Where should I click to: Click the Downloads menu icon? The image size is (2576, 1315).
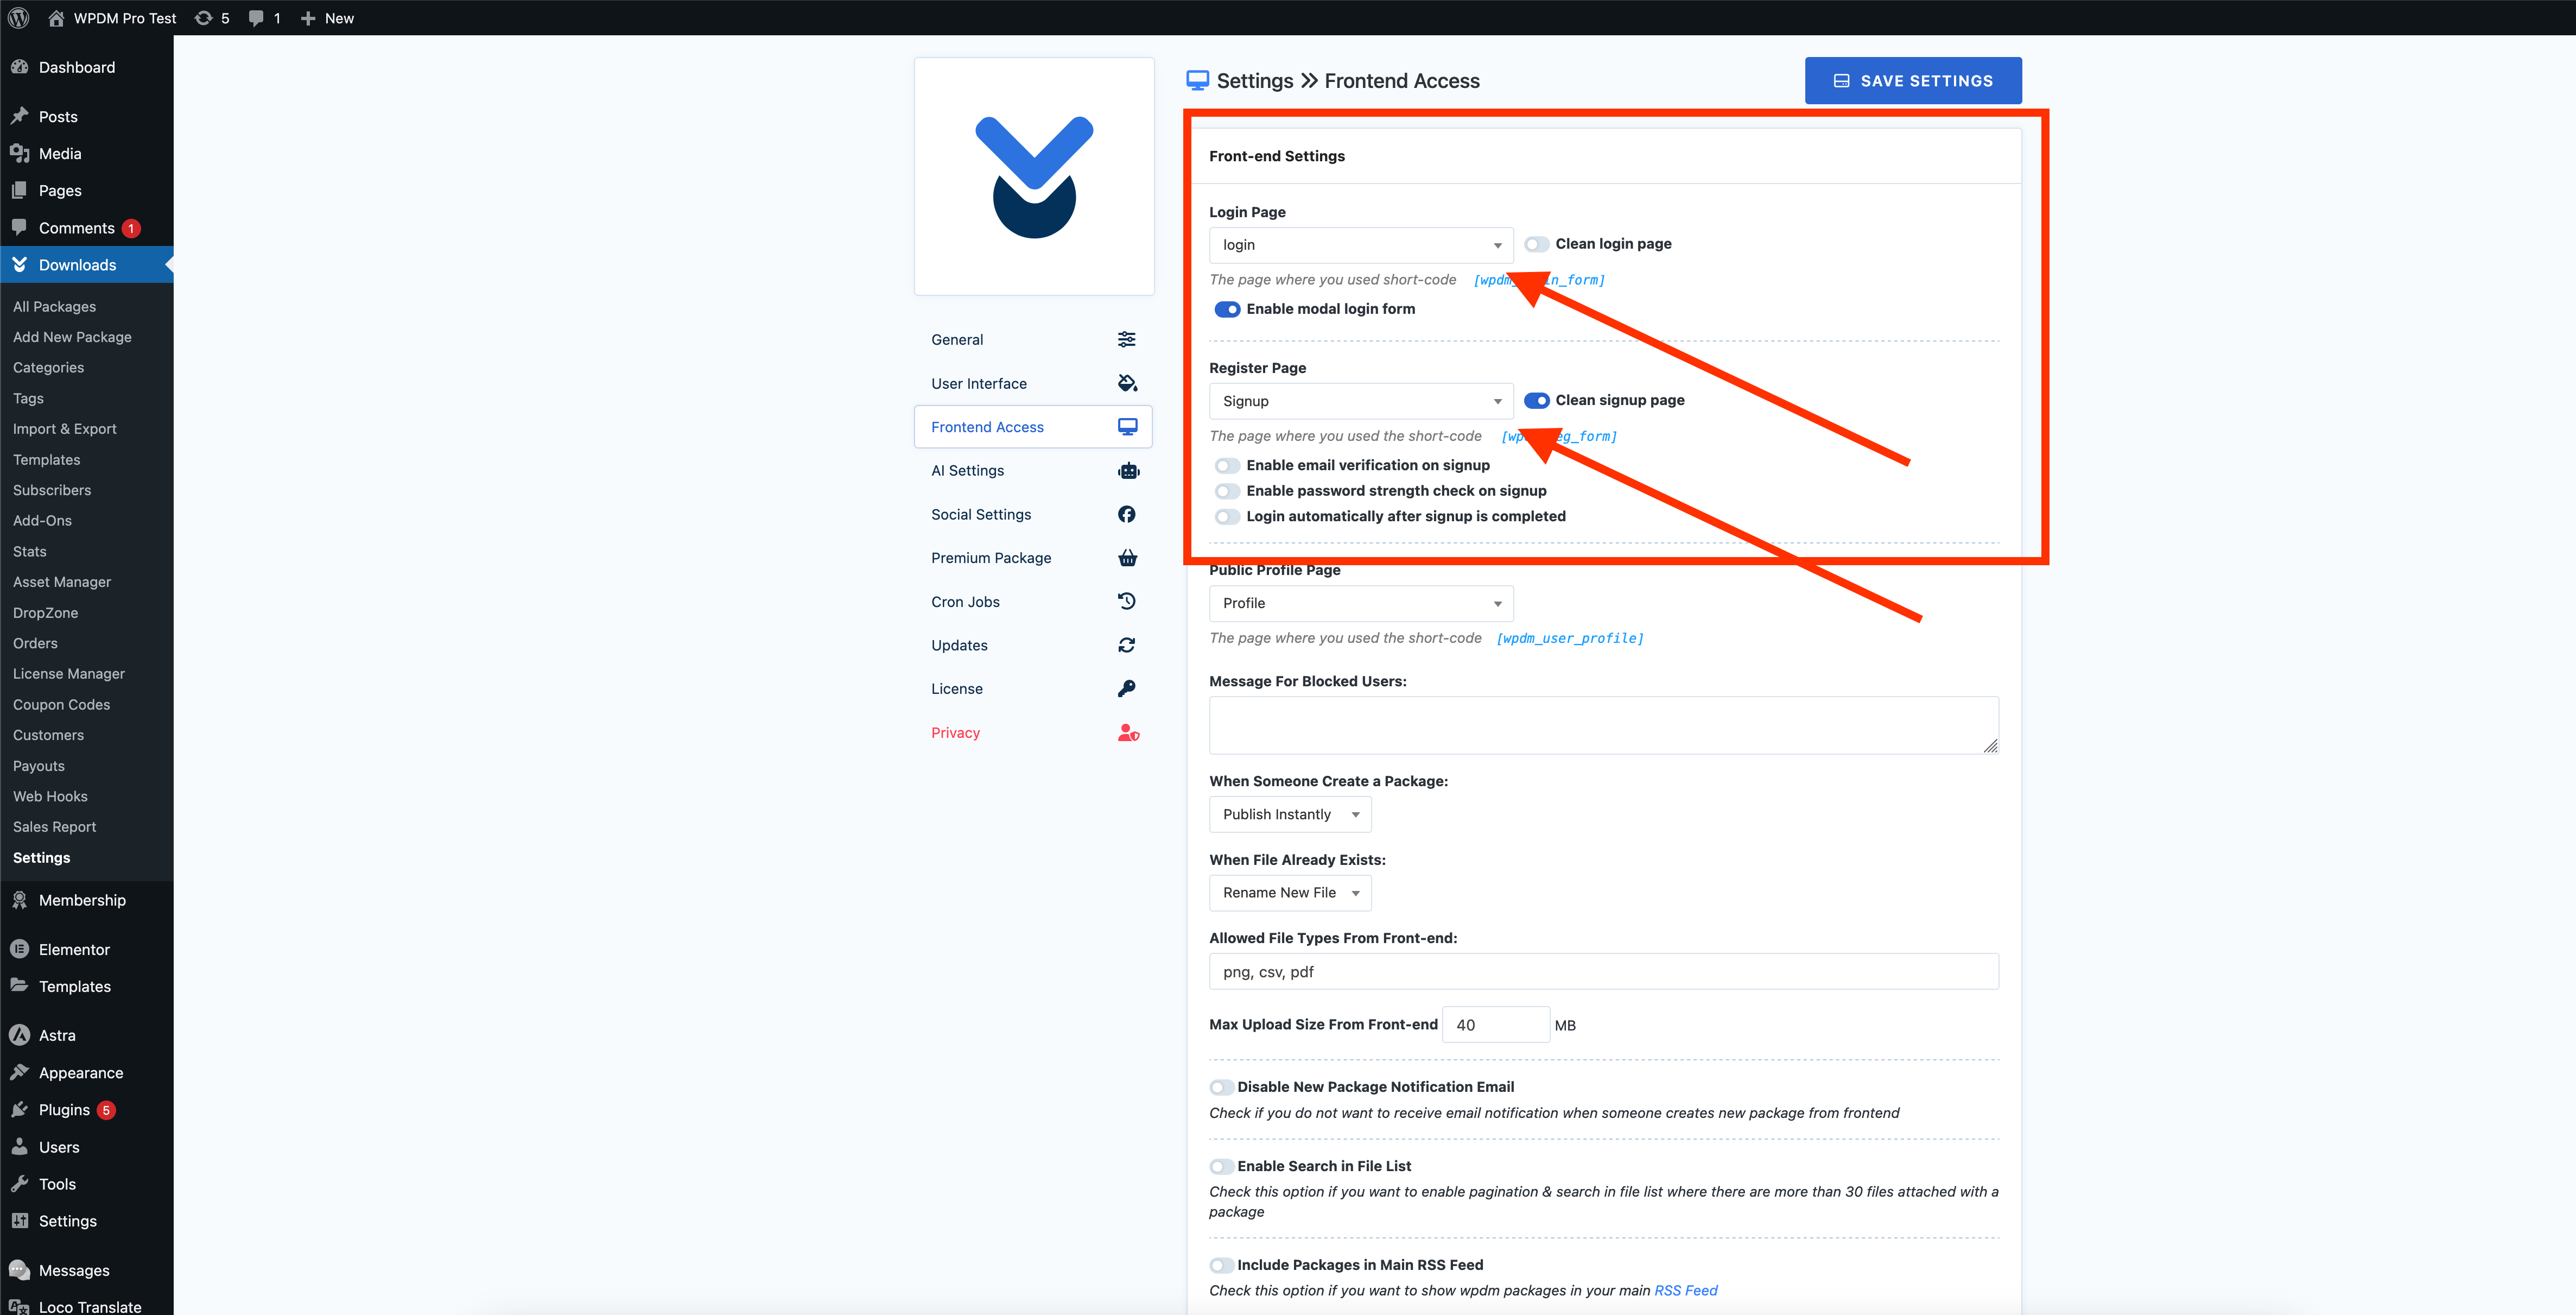tap(19, 264)
